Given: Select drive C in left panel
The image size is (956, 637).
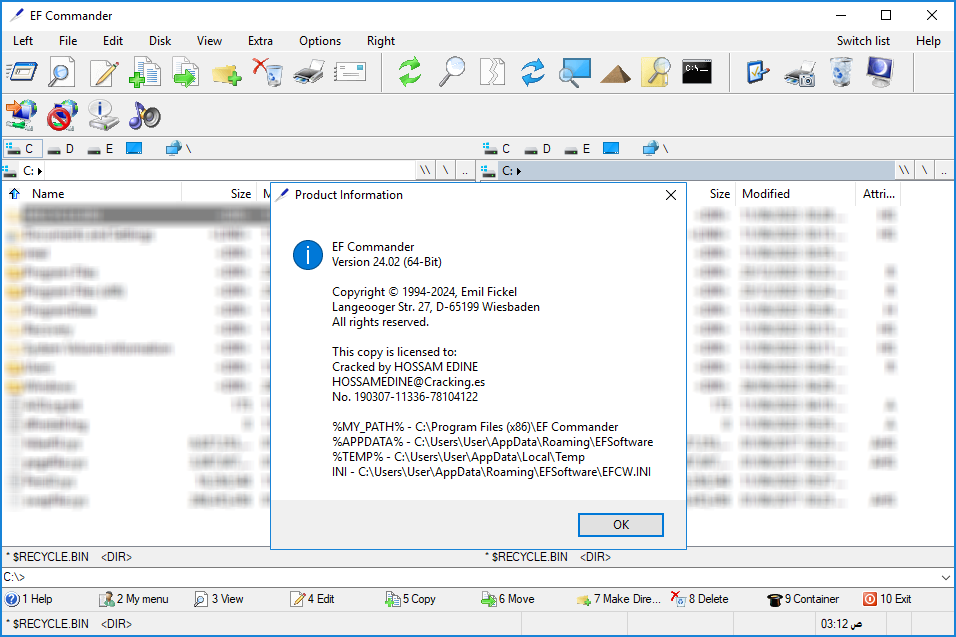Looking at the screenshot, I should tap(23, 149).
